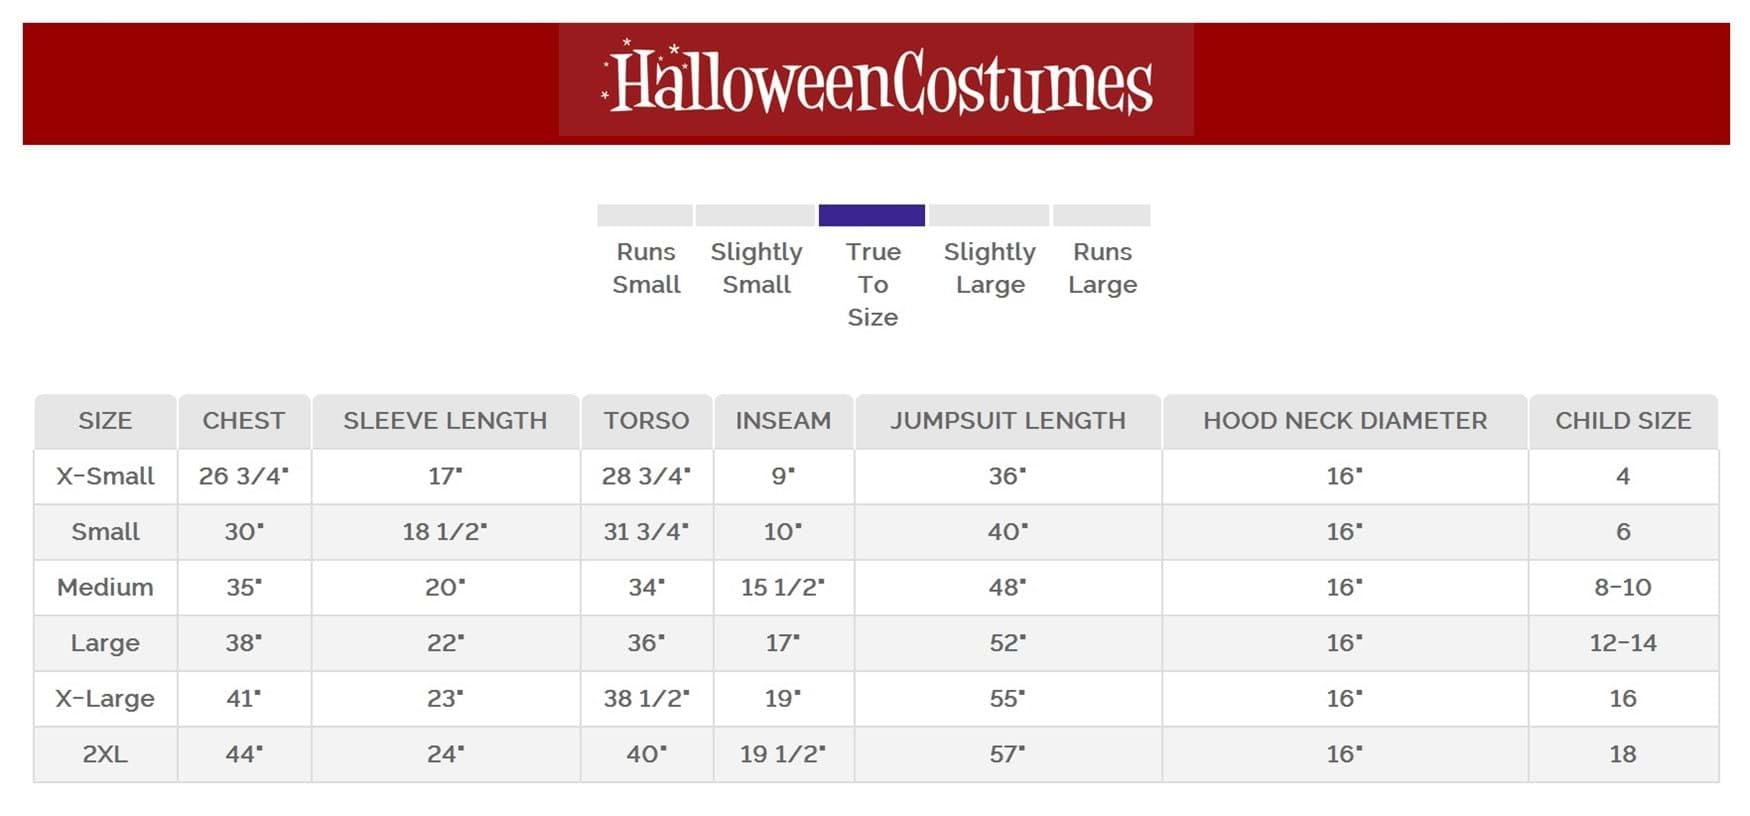Image resolution: width=1750 pixels, height=816 pixels.
Task: Click the 8-10 child size cell
Action: coord(1623,587)
